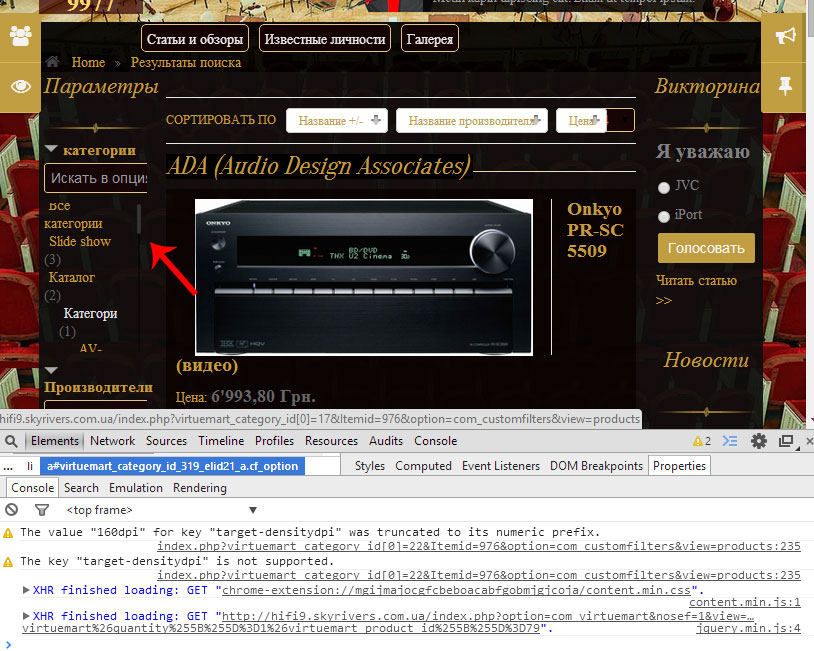Select drawer Emulation tab
Viewport: 814px width, 651px height.
[x=135, y=488]
